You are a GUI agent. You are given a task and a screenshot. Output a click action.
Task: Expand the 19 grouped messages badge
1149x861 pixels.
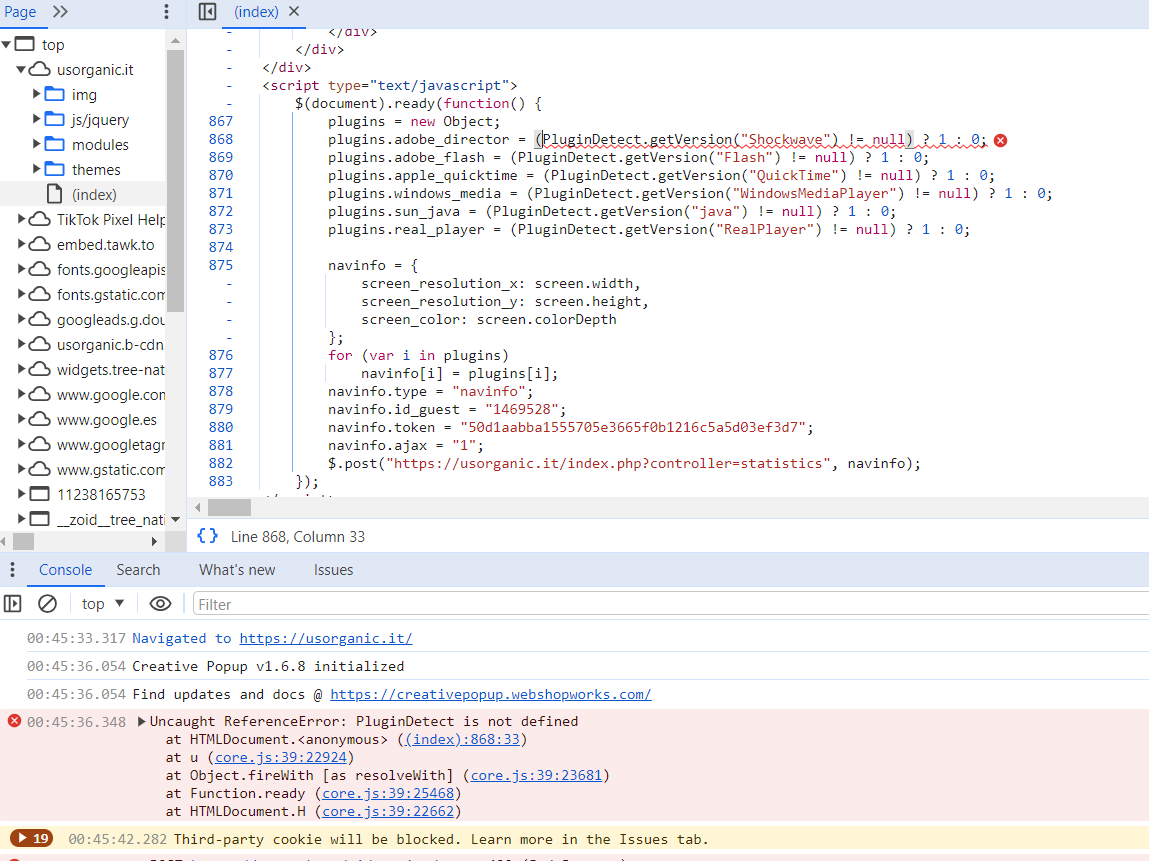31,839
